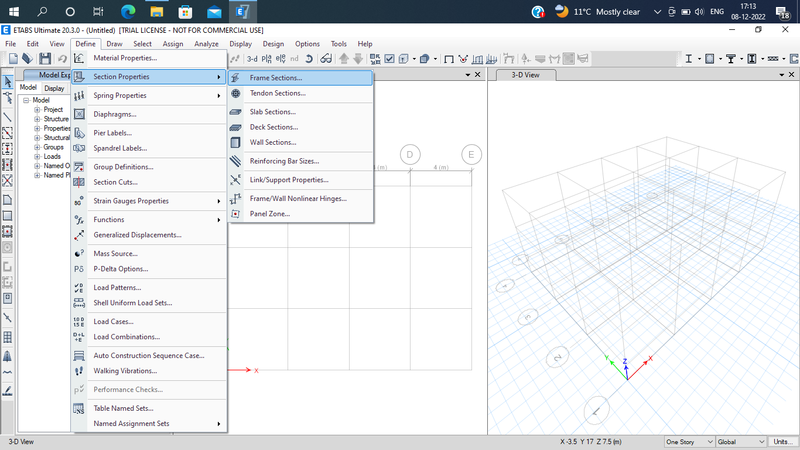
Task: Close the 3-D View panel
Action: click(791, 75)
